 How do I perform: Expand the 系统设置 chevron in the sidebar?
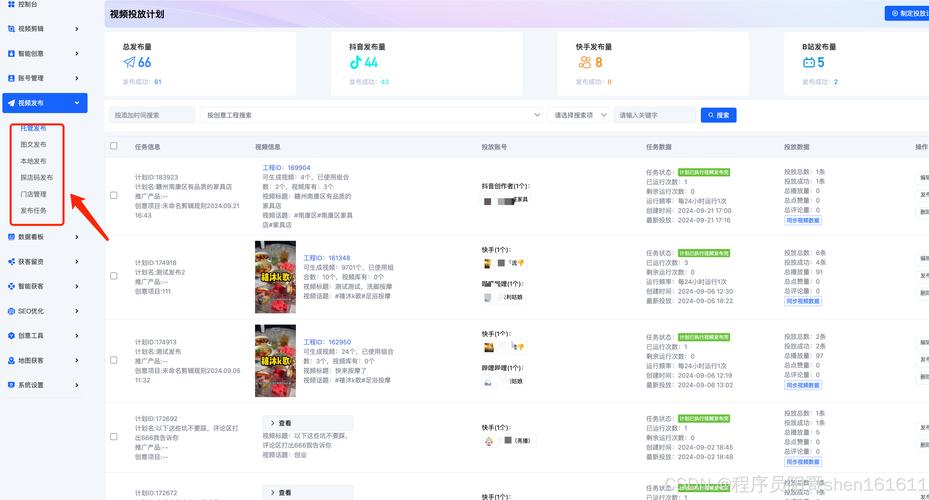click(x=77, y=384)
